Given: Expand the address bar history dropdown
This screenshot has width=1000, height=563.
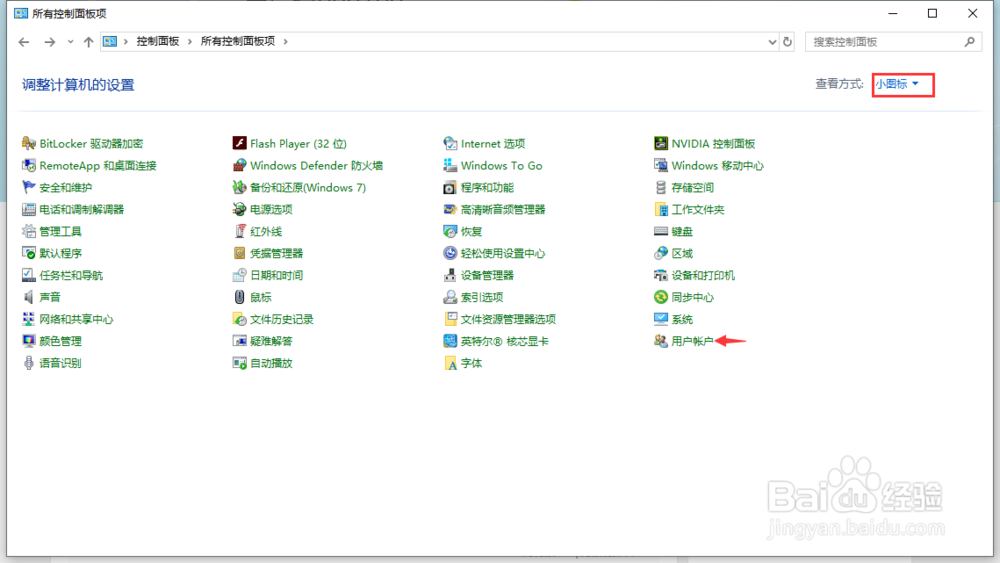Looking at the screenshot, I should tap(772, 41).
